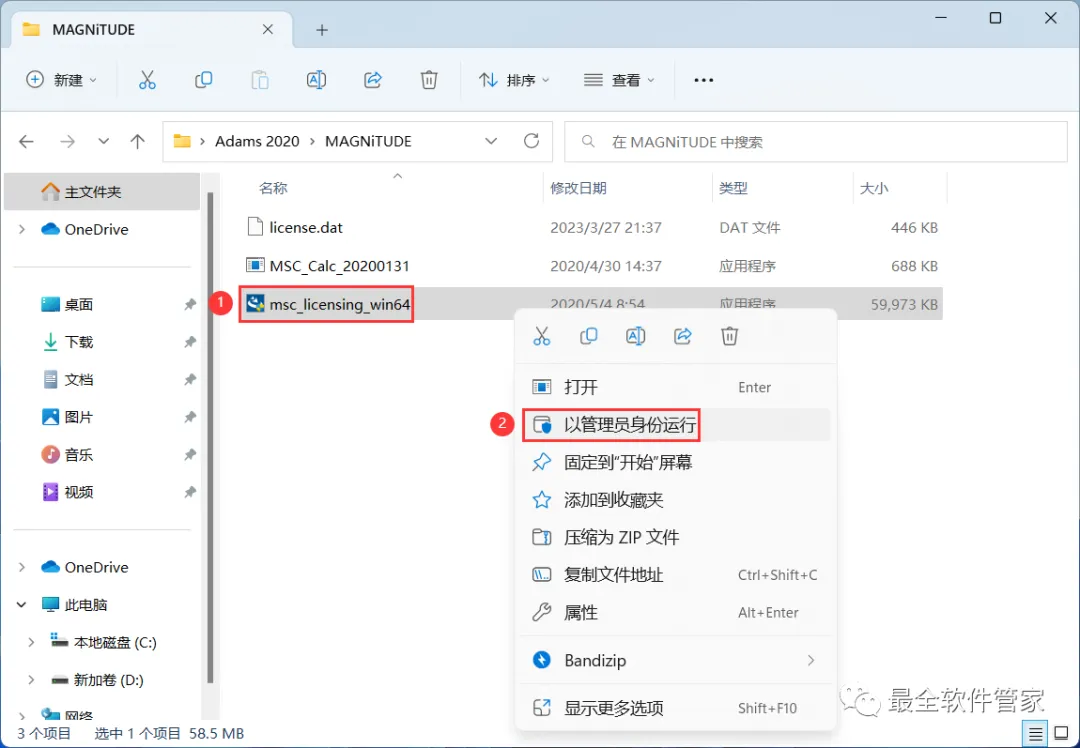Screen dimensions: 1080x748
Task: Open a new tab with plus button
Action: click(x=322, y=30)
